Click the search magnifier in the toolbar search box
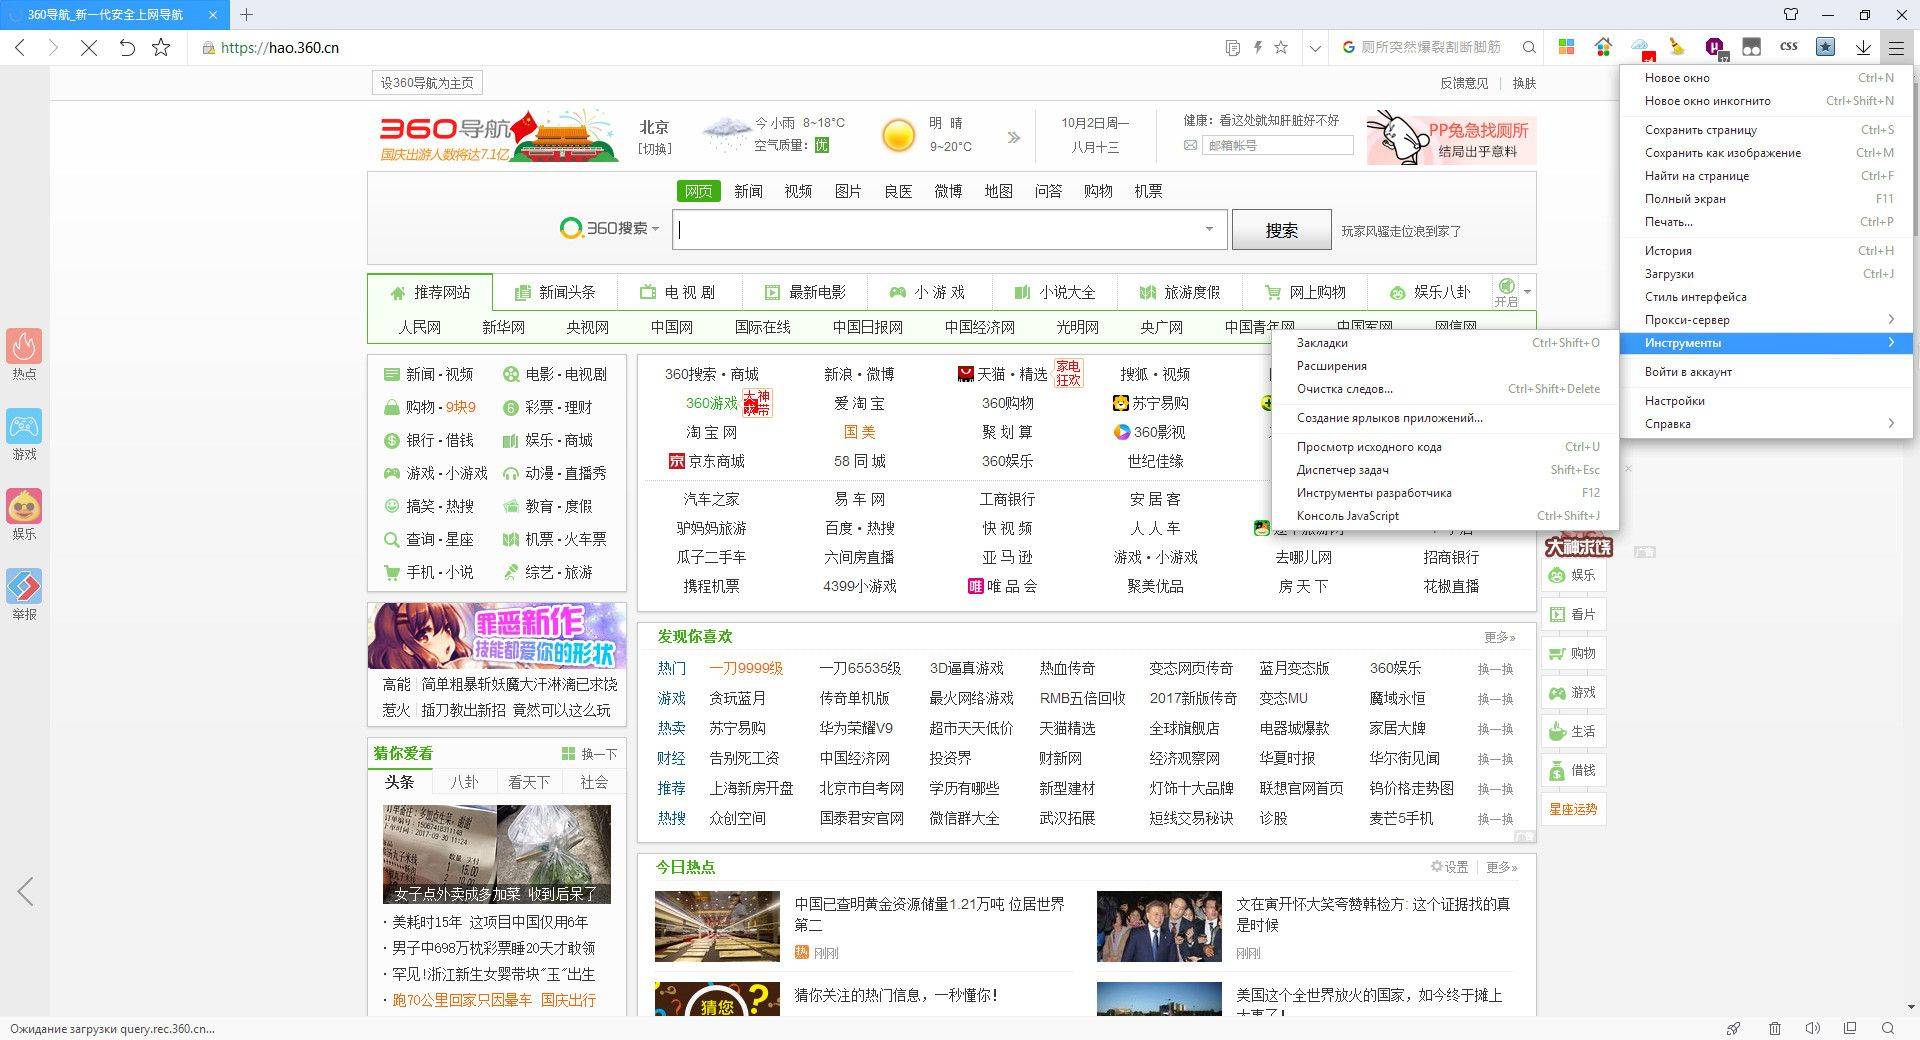1920x1040 pixels. click(x=1529, y=47)
